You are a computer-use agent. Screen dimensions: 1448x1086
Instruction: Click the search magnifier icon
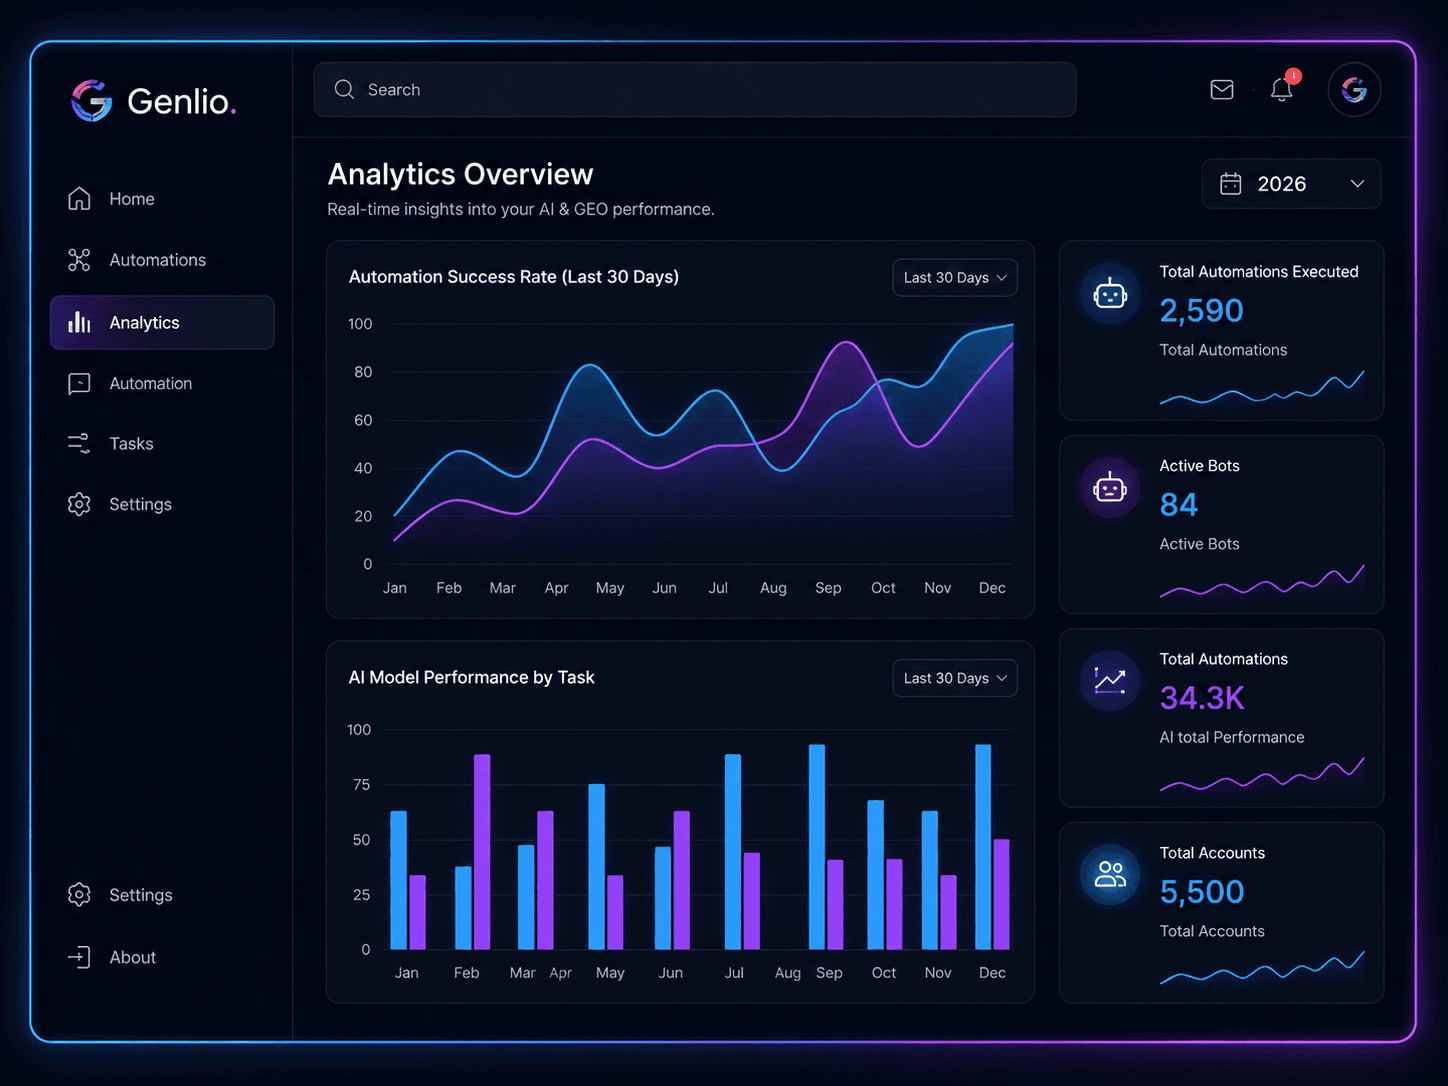(345, 89)
